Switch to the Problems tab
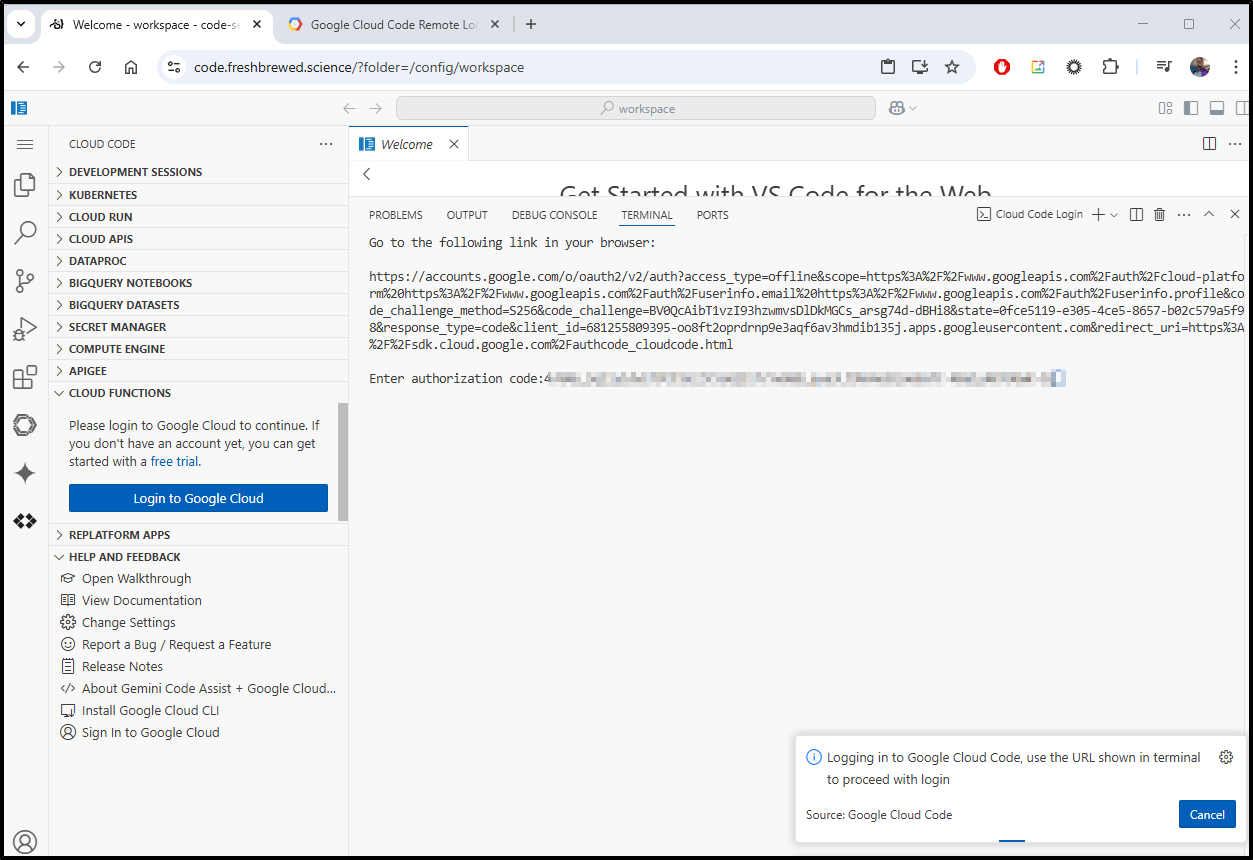1253x860 pixels. [396, 215]
